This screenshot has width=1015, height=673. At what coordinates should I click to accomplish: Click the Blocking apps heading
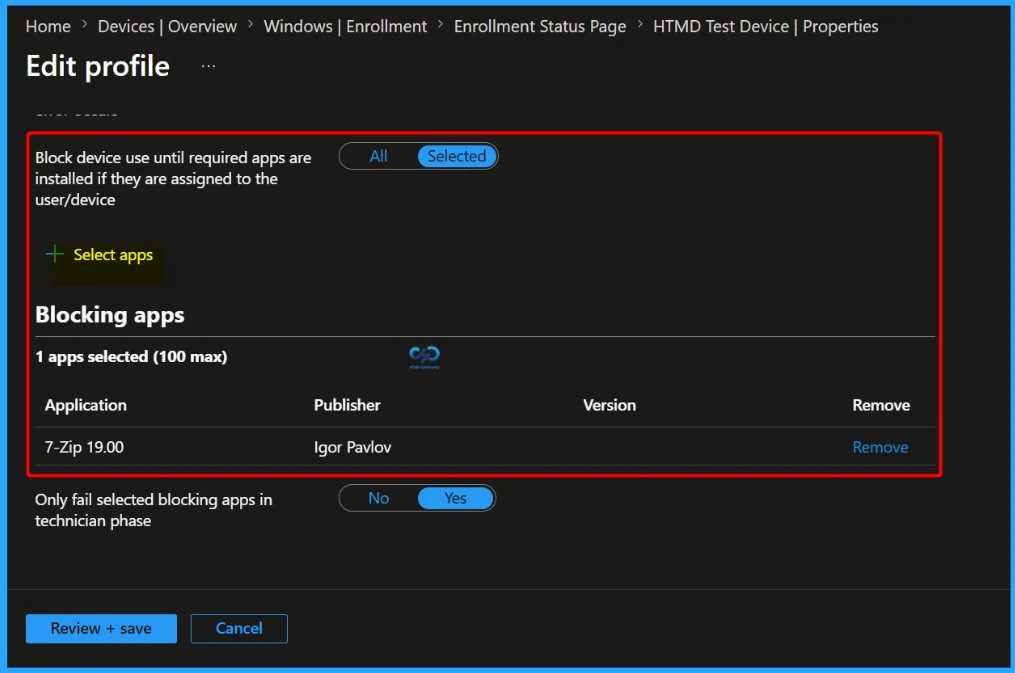pos(109,314)
